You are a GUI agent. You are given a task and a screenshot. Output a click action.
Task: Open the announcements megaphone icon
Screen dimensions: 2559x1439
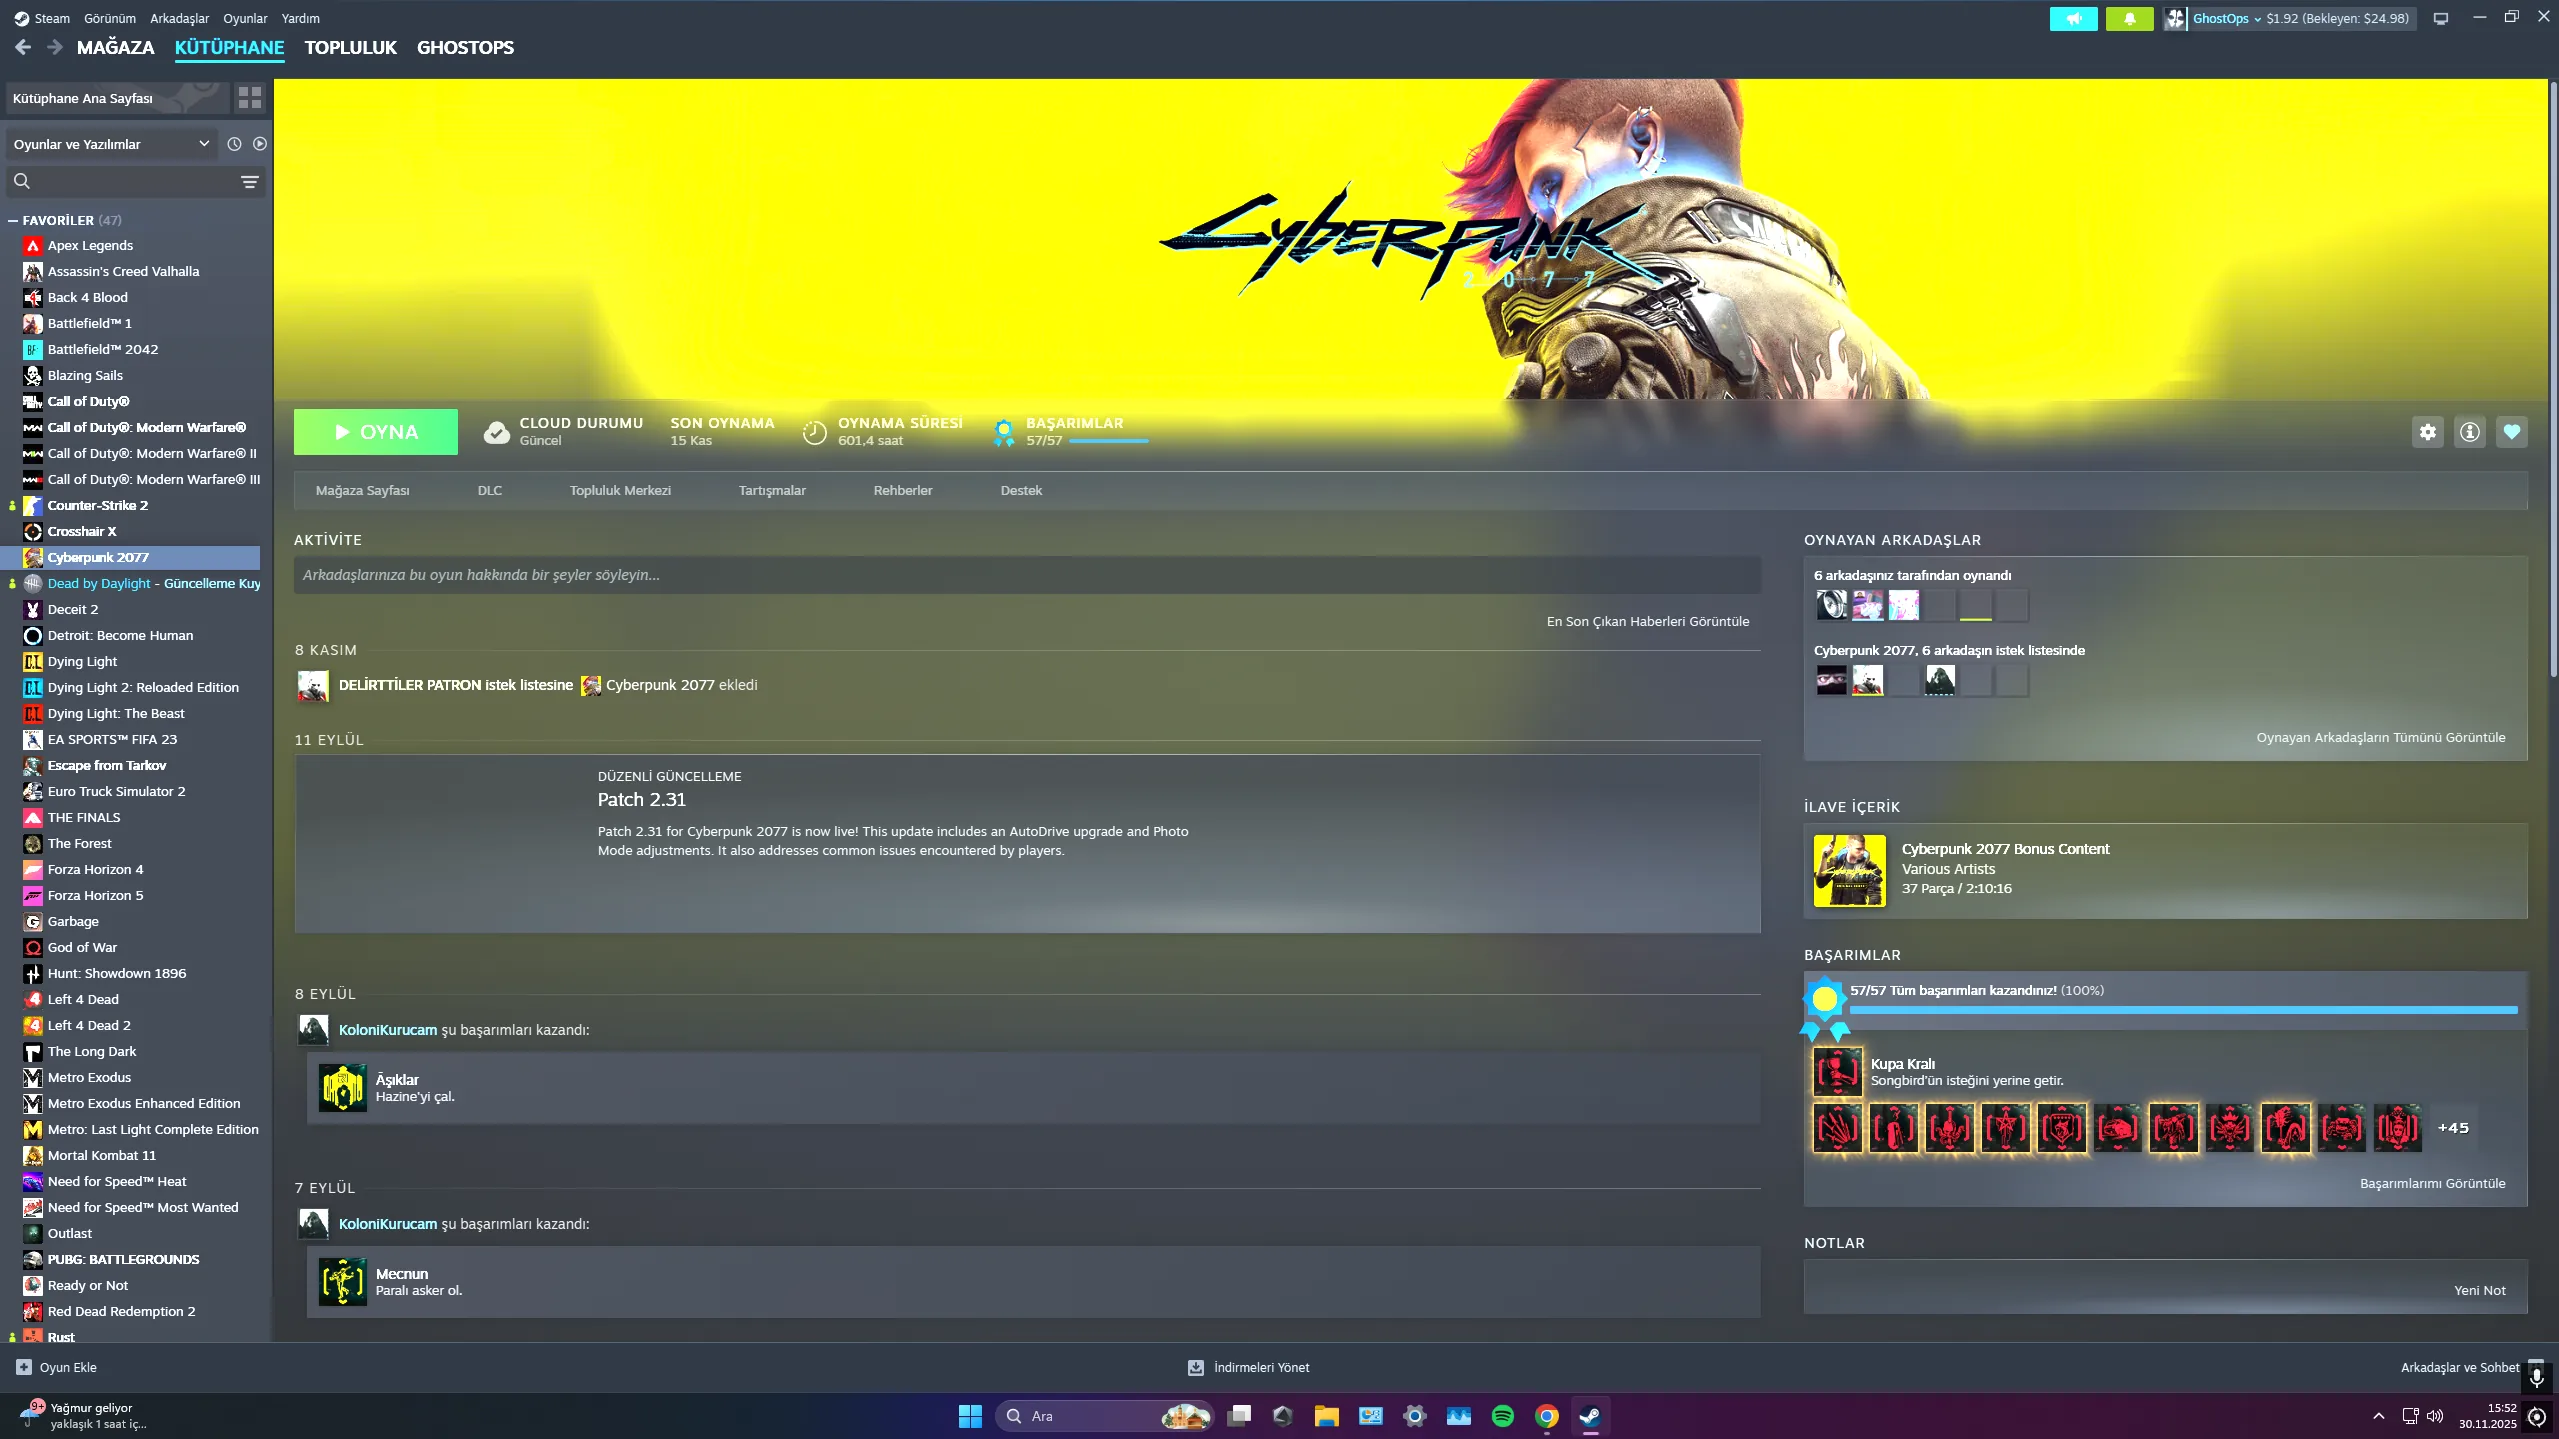click(x=2073, y=18)
